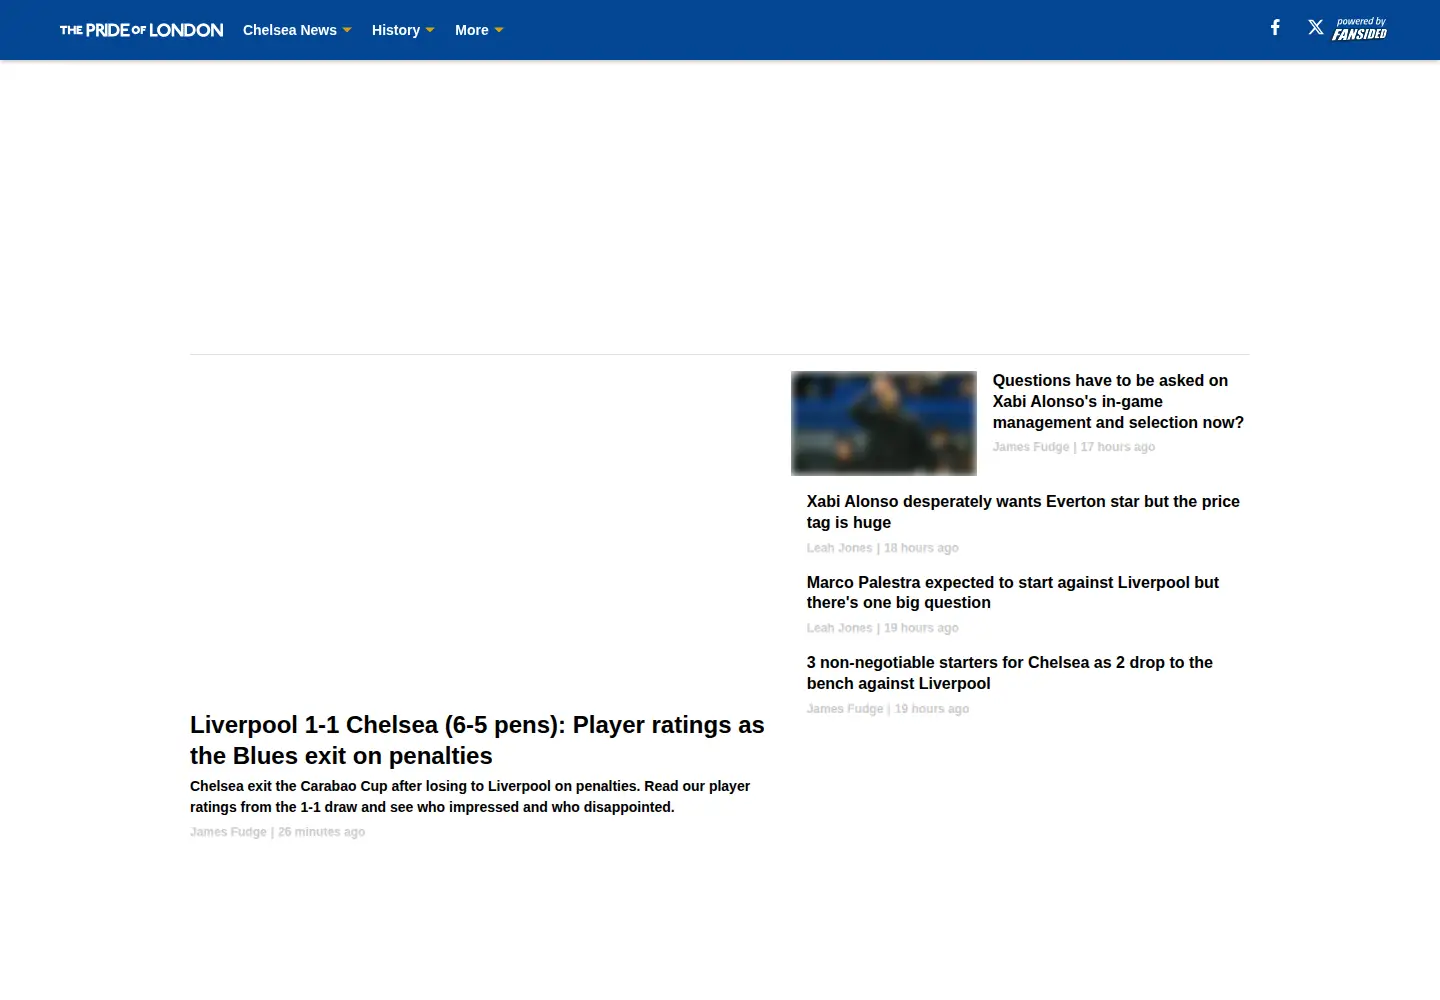Image resolution: width=1440 pixels, height=1000 pixels.
Task: Open article about Everton star price tag
Action: pyautogui.click(x=1023, y=512)
